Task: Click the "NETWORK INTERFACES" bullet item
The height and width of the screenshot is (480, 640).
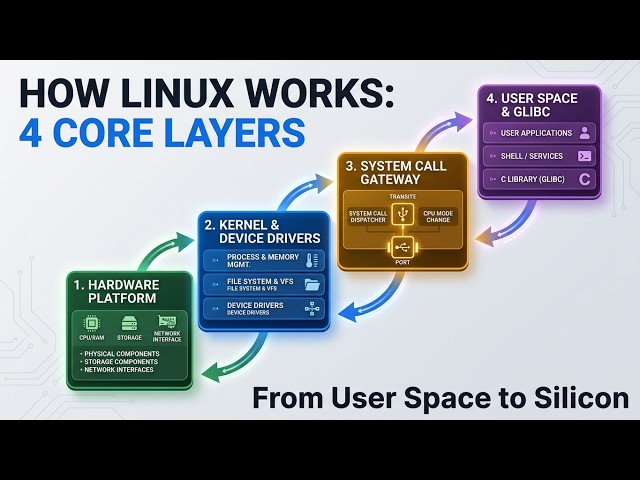Action: (119, 370)
